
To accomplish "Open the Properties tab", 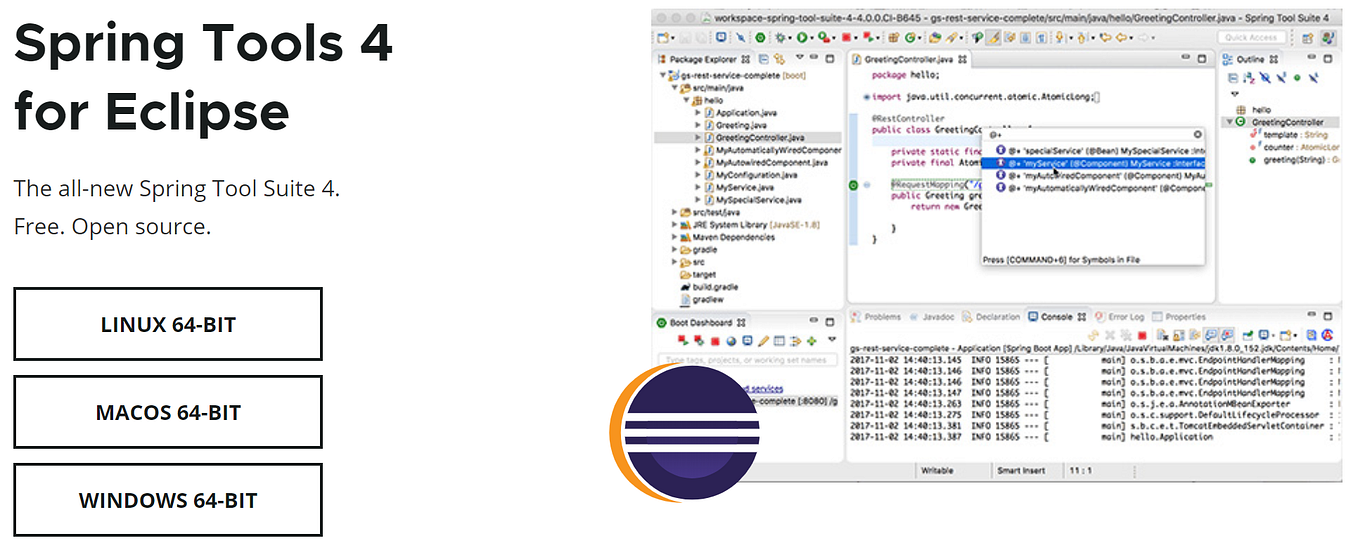I will click(1179, 317).
